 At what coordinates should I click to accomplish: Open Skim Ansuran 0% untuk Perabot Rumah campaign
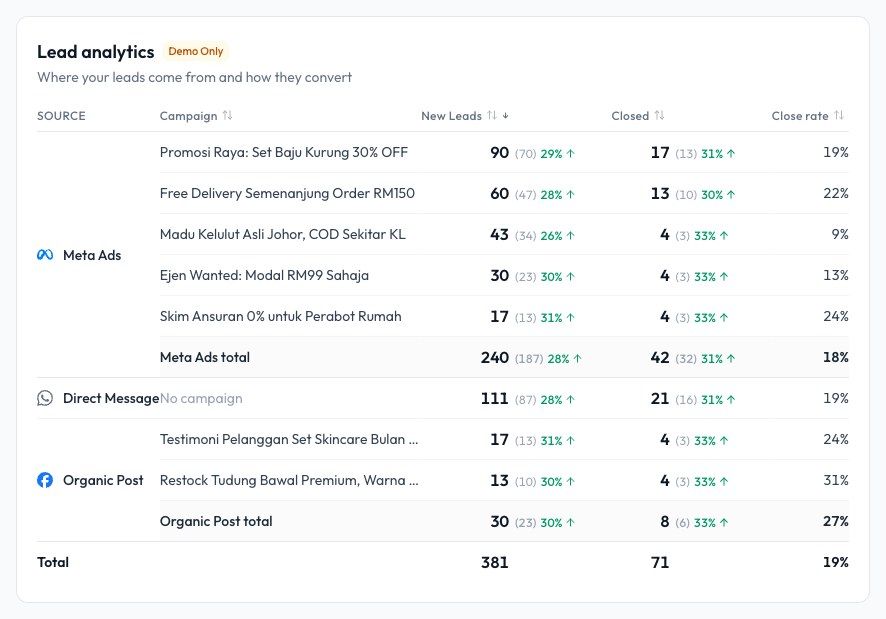pos(281,317)
